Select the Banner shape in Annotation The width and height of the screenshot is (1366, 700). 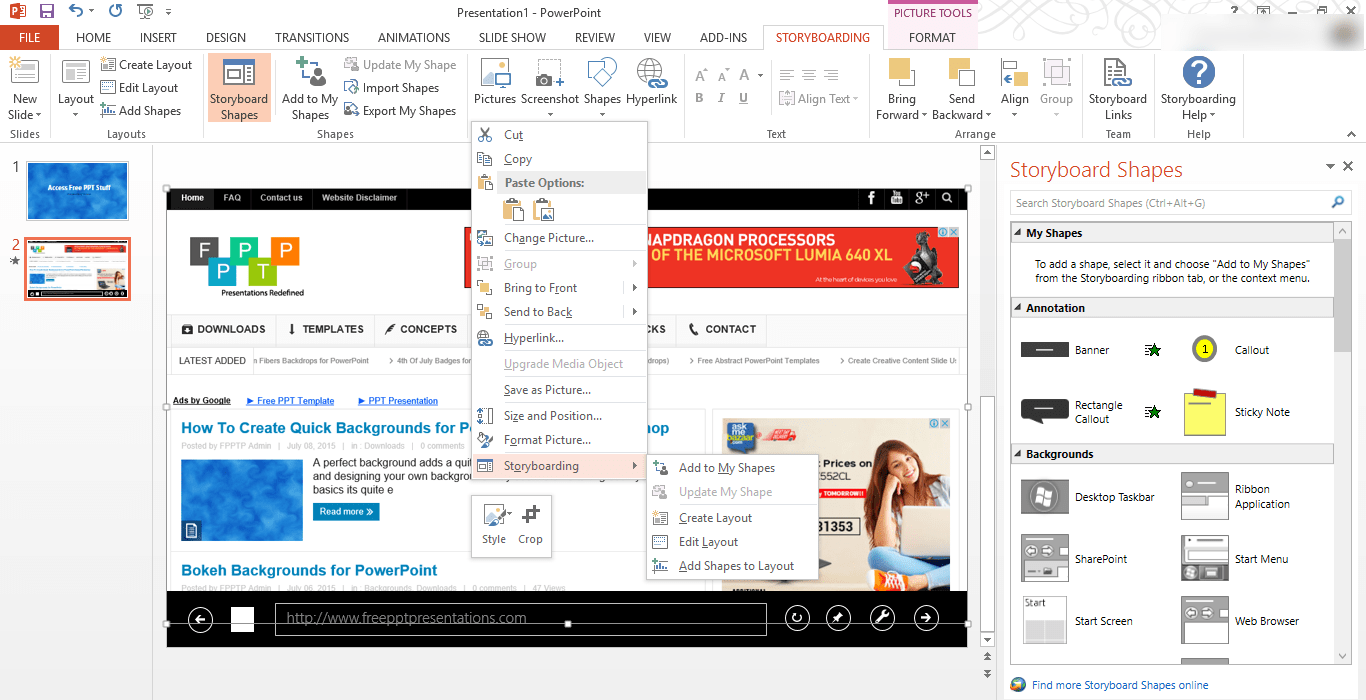pos(1065,350)
